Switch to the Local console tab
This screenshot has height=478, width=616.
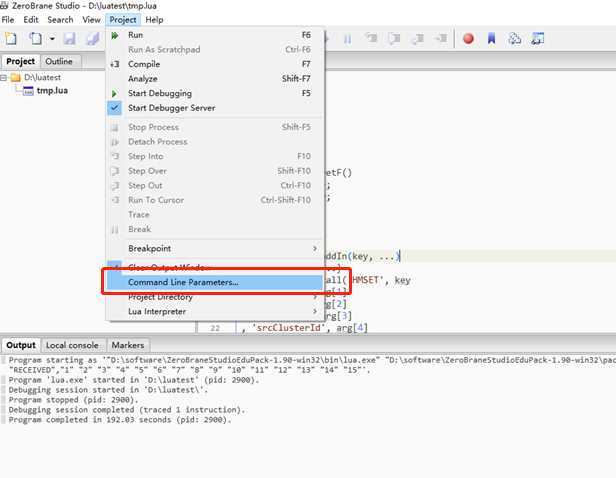pos(72,345)
